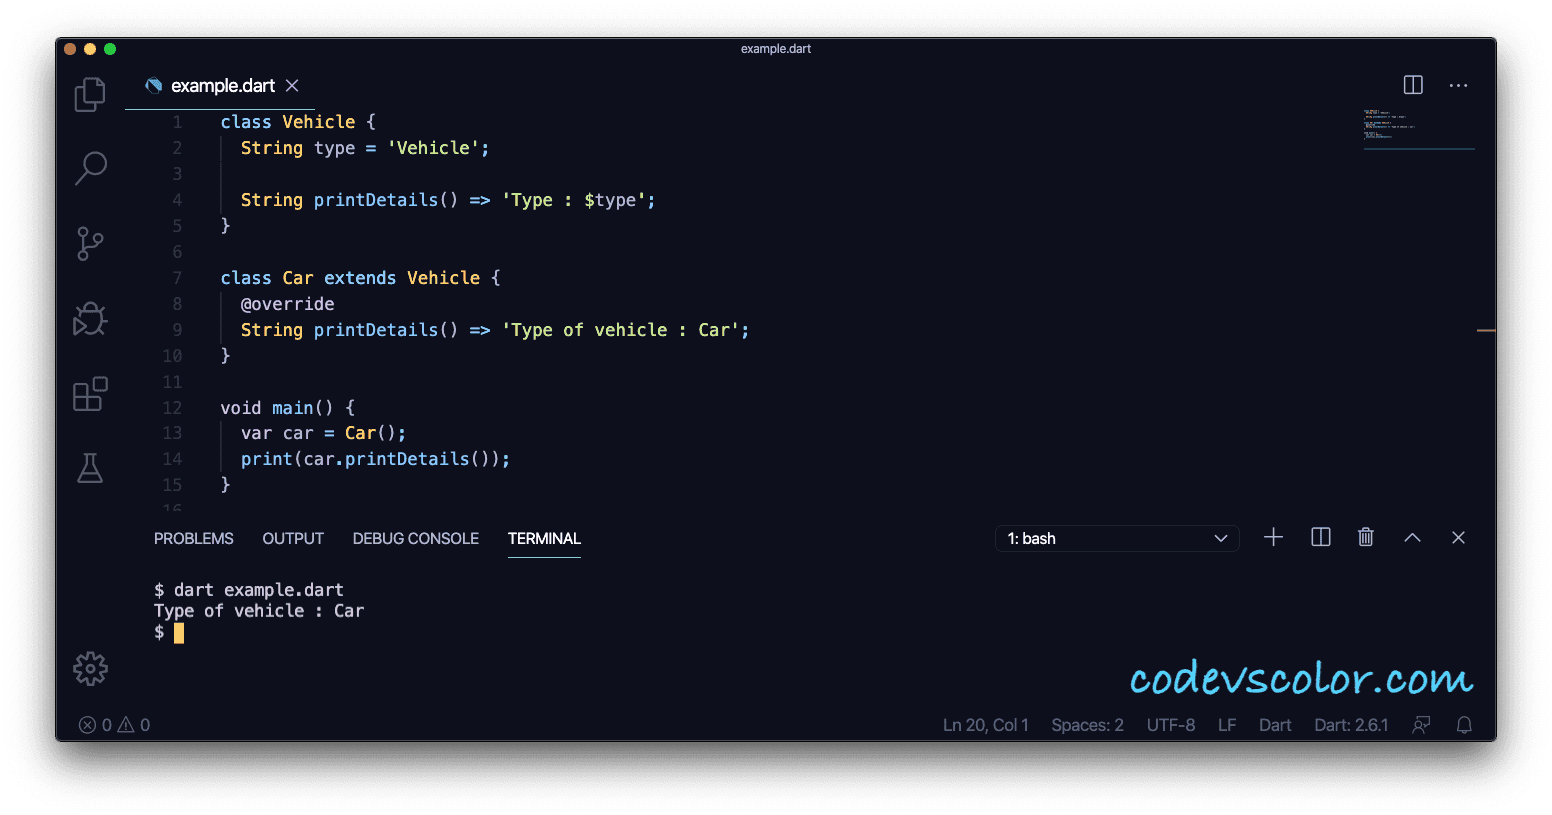Viewport: 1552px width, 815px height.
Task: Switch to the DEBUG CONSOLE tab
Action: (x=416, y=538)
